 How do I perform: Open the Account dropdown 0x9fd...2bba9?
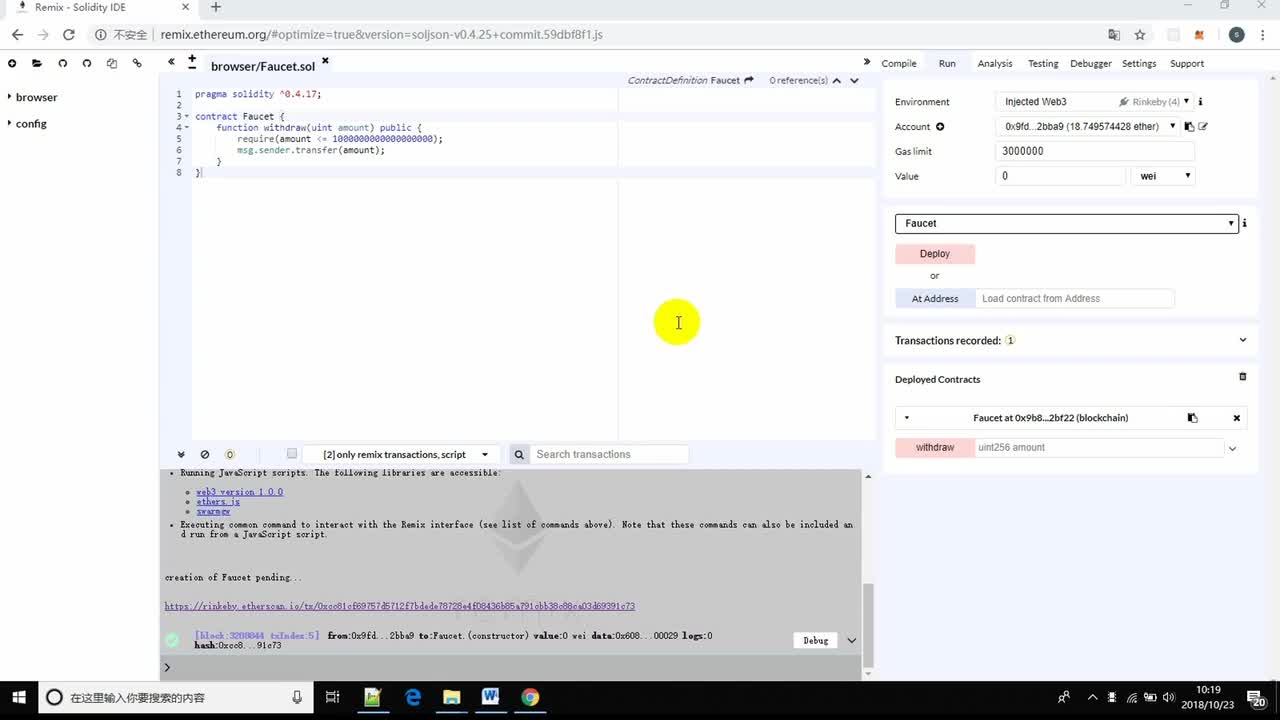pyautogui.click(x=1089, y=127)
